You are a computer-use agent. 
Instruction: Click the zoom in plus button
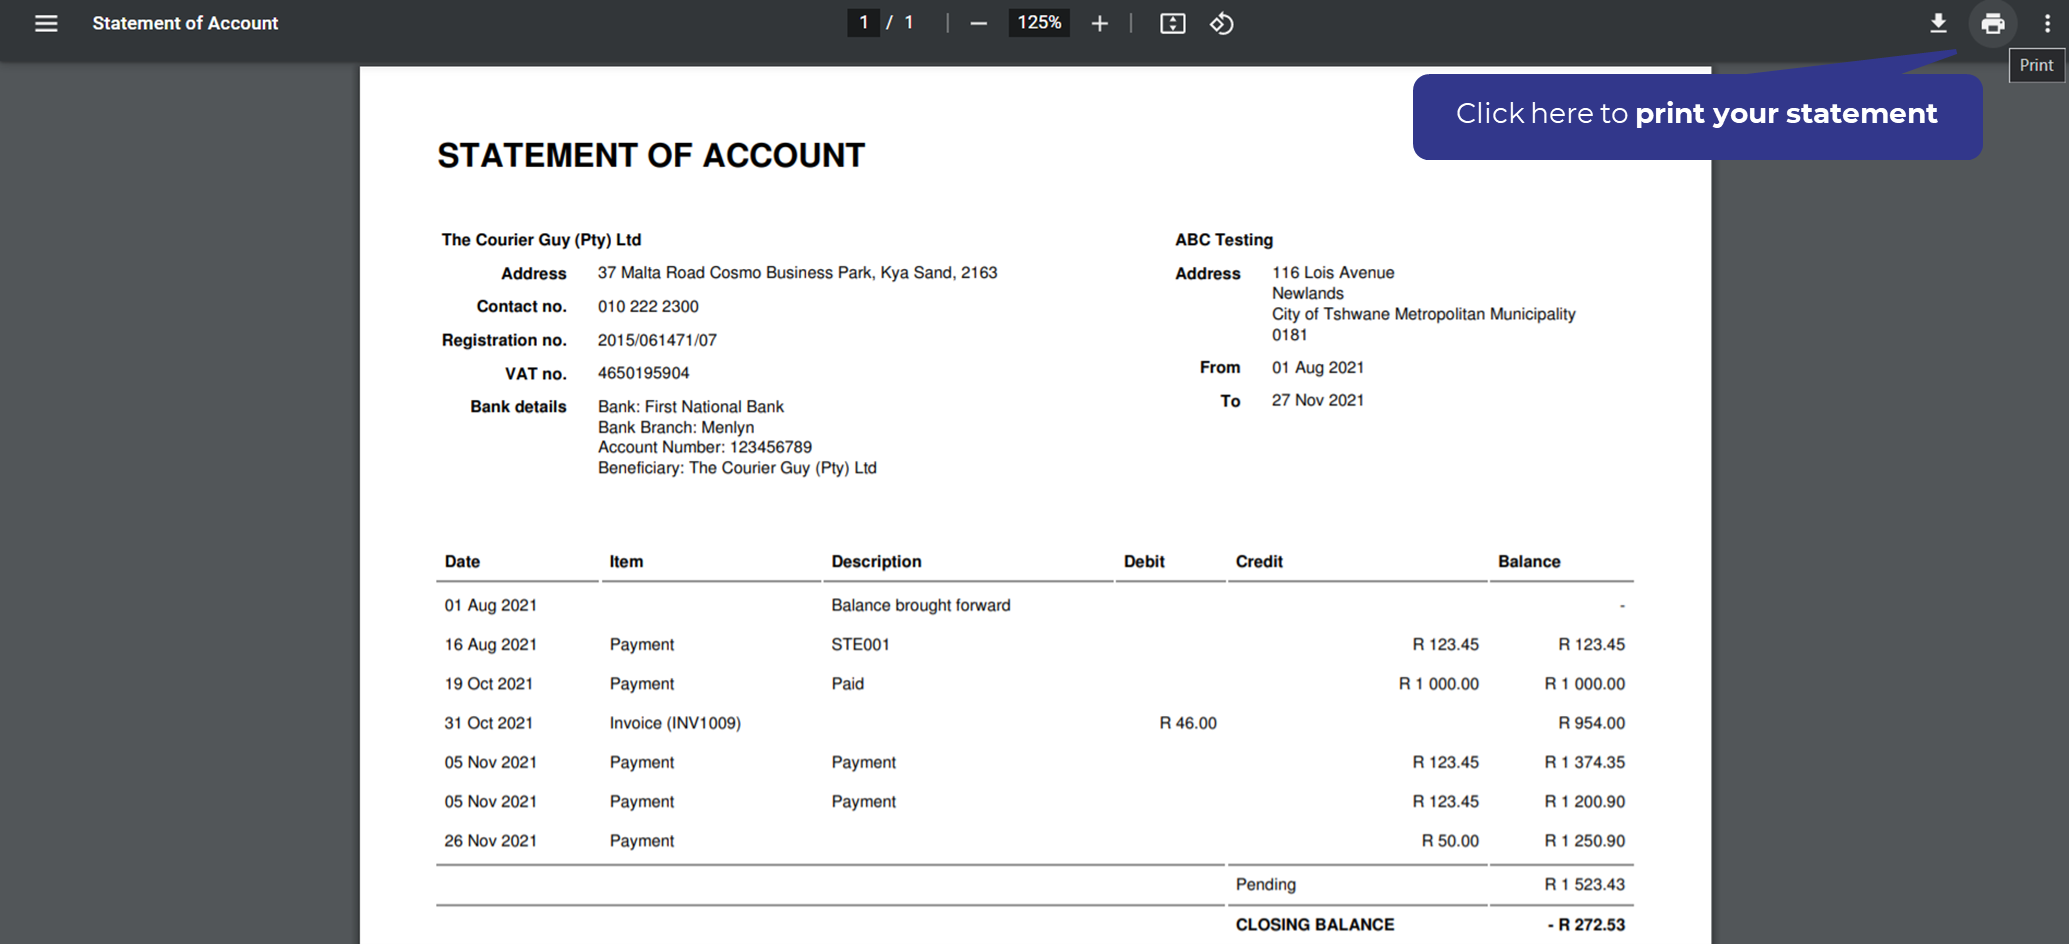1099,23
